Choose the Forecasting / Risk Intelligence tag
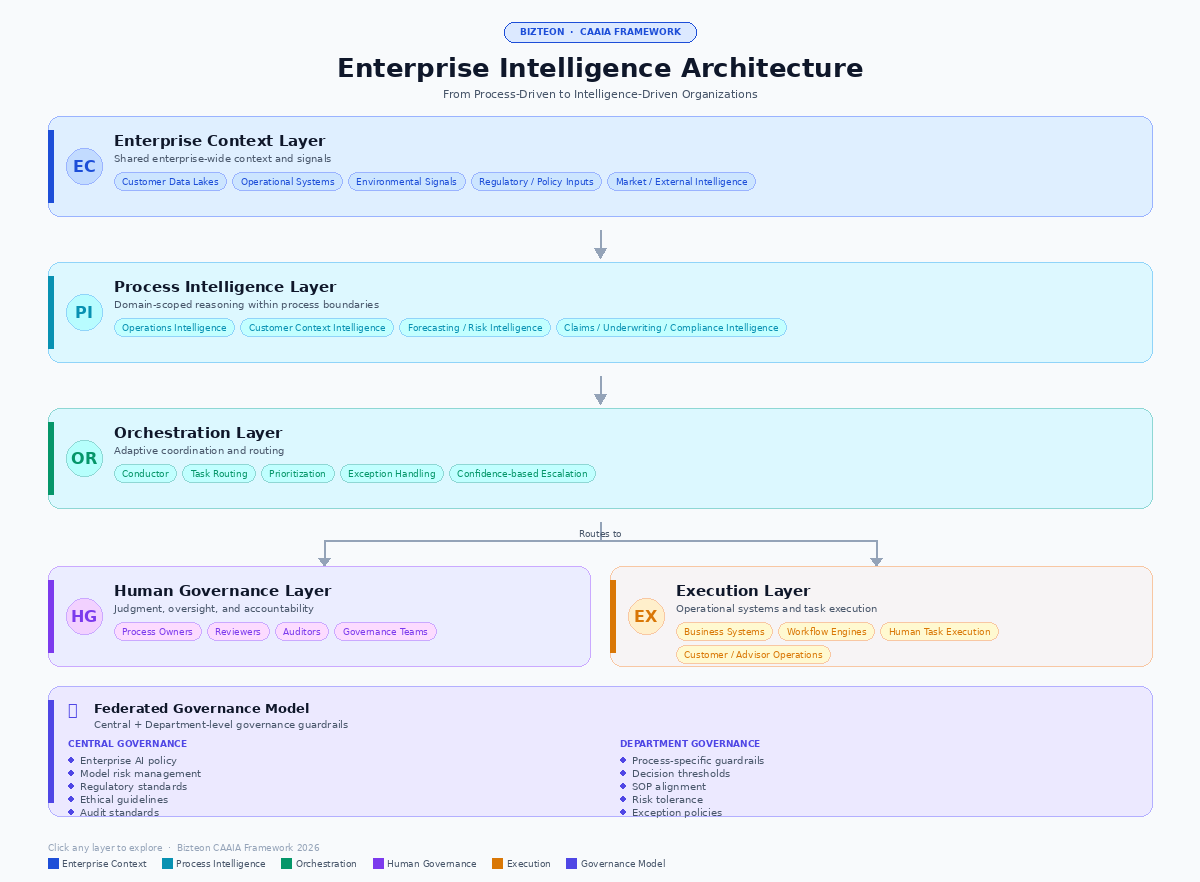This screenshot has width=1200, height=882. point(475,328)
